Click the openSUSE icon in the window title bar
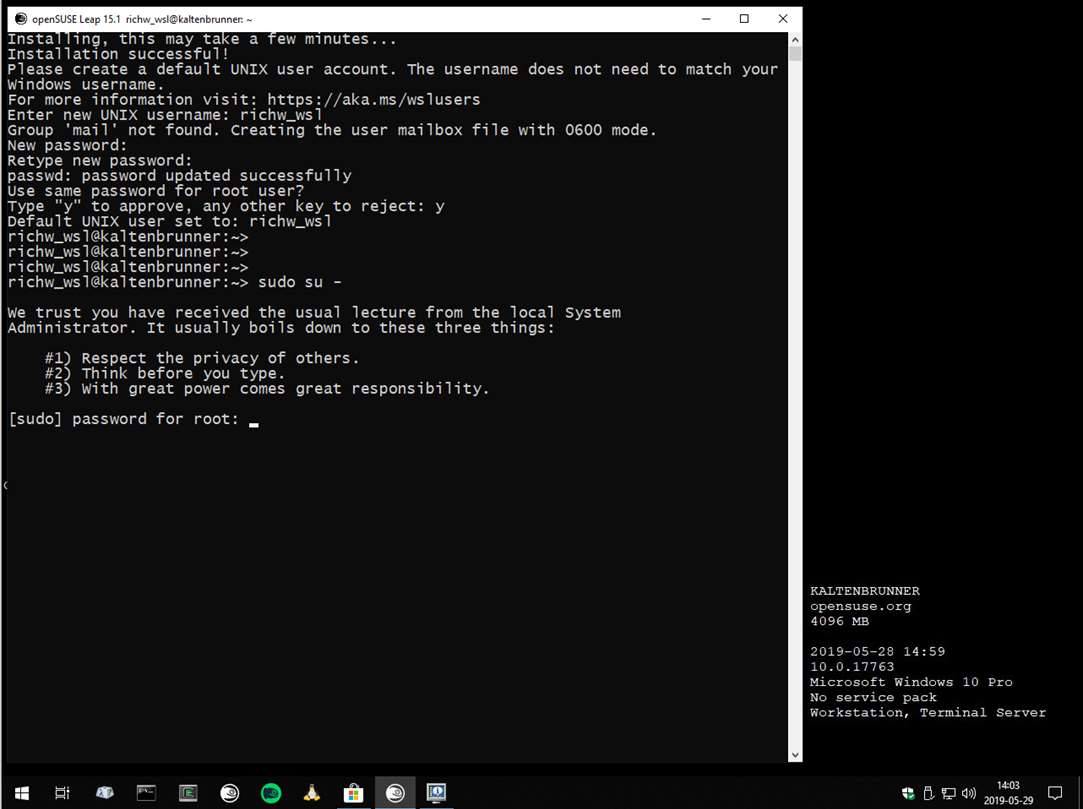Screen dimensions: 1083x809 (20, 19)
